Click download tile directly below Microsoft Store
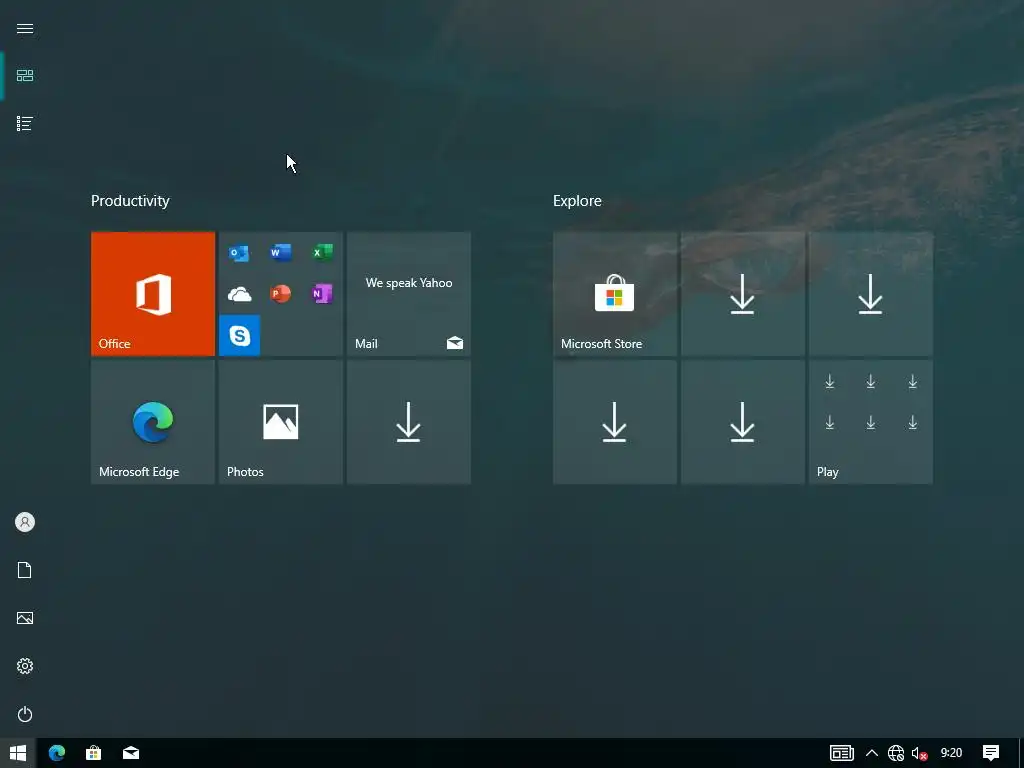Image resolution: width=1024 pixels, height=768 pixels. point(615,422)
